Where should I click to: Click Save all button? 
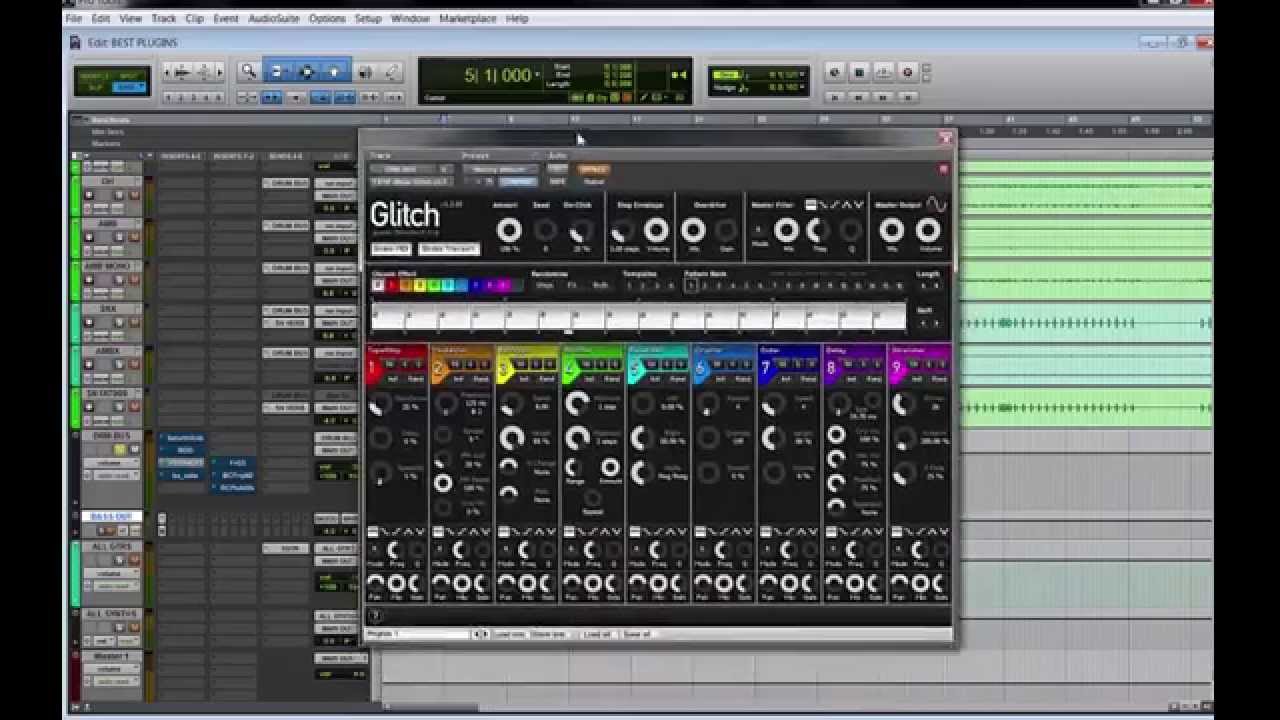637,634
